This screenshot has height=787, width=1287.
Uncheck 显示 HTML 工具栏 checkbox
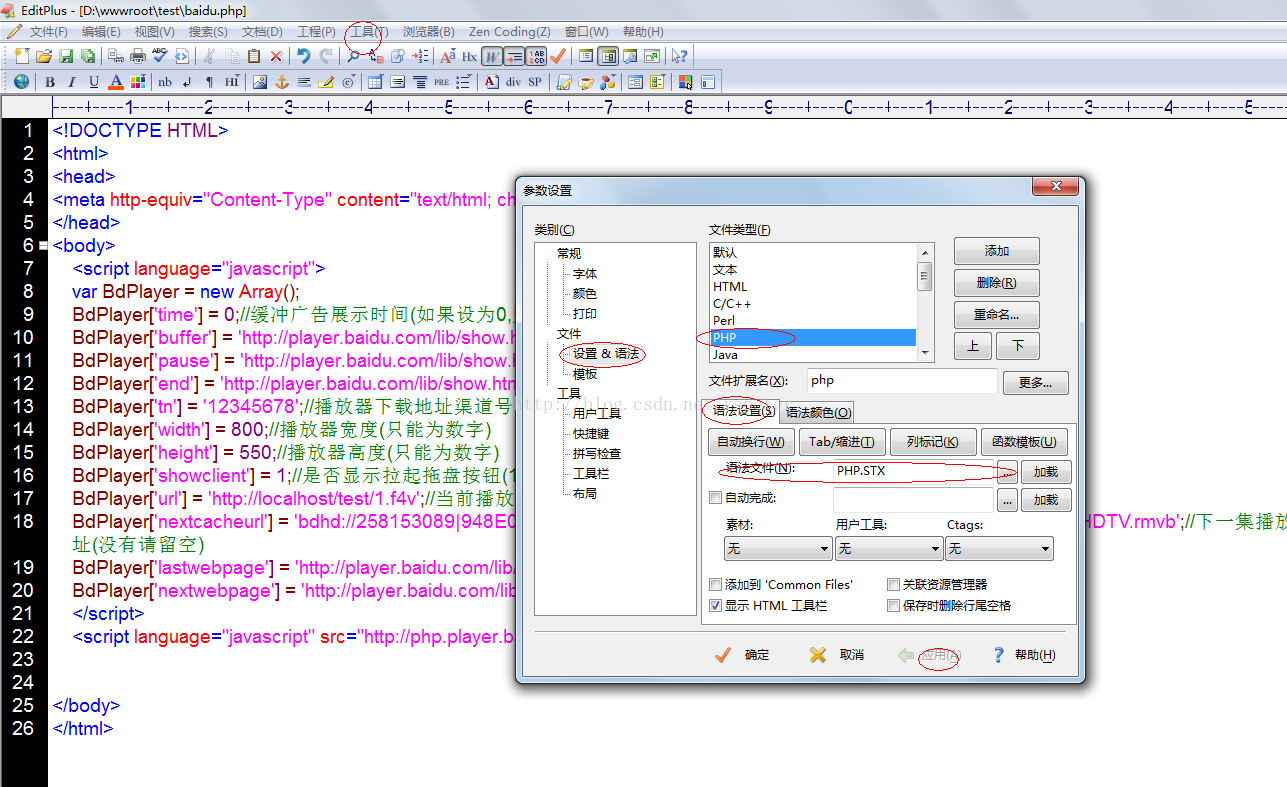click(715, 606)
